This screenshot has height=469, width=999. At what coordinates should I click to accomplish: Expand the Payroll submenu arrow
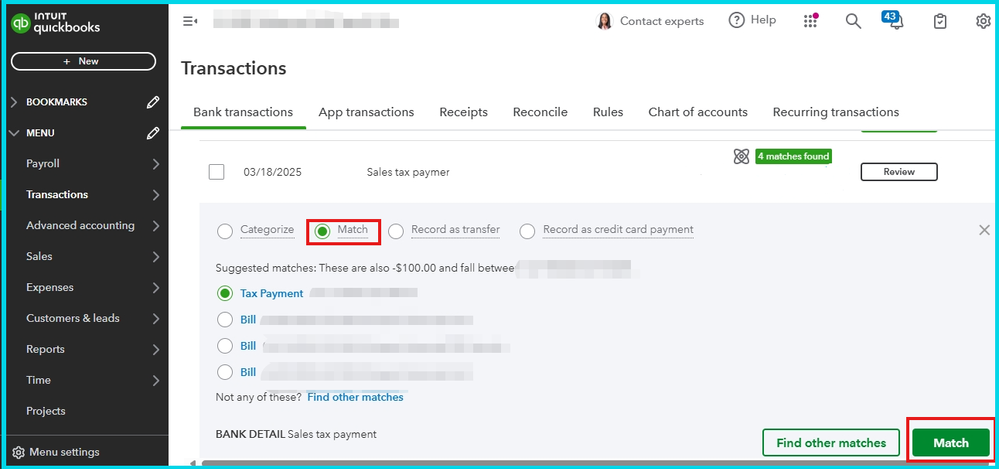point(156,164)
